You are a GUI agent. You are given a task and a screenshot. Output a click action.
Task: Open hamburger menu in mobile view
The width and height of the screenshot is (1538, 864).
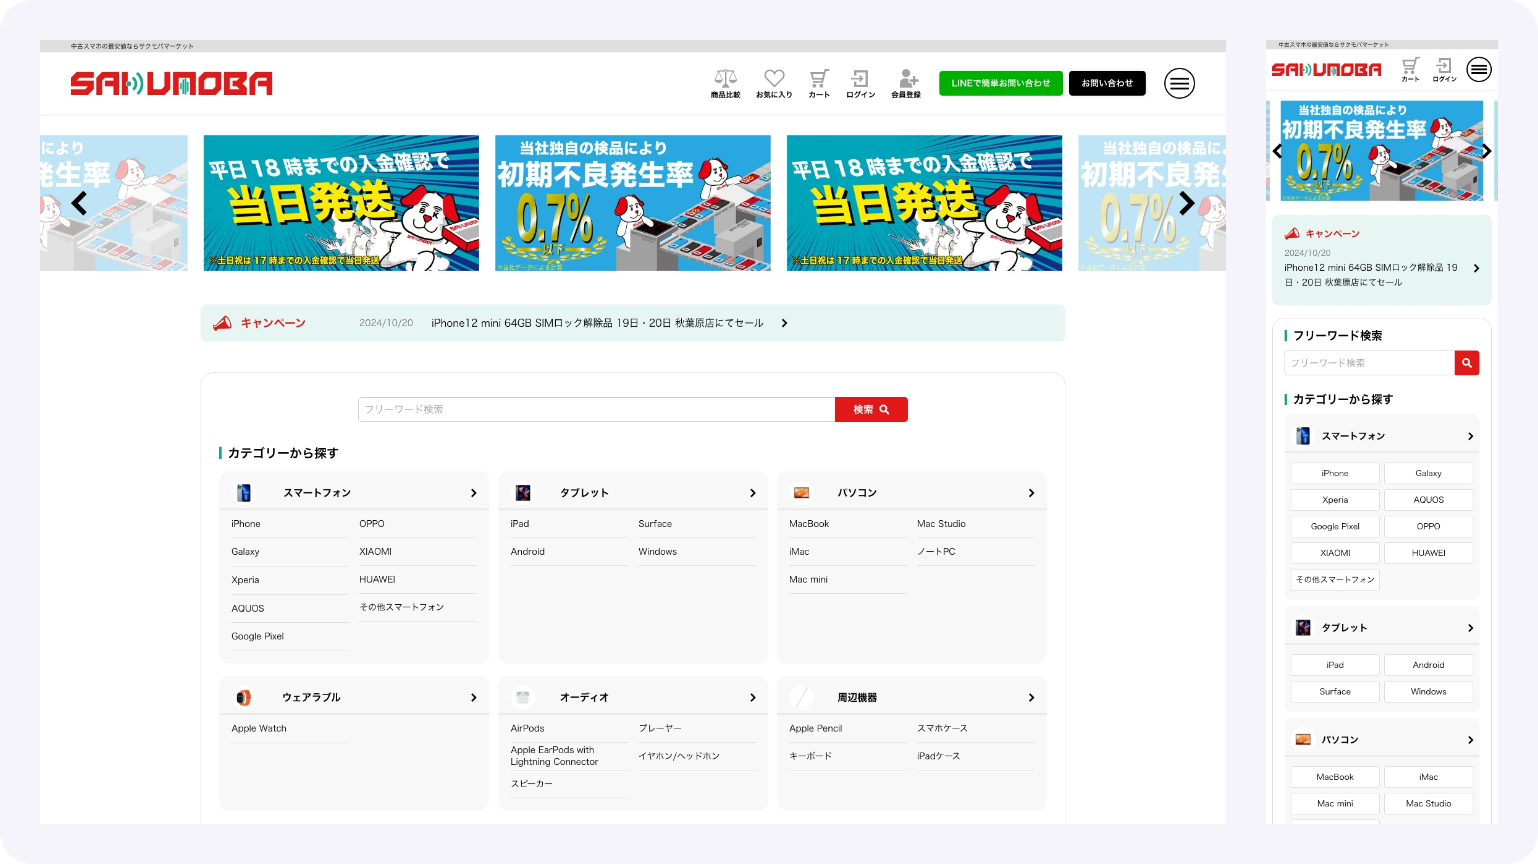(x=1479, y=69)
